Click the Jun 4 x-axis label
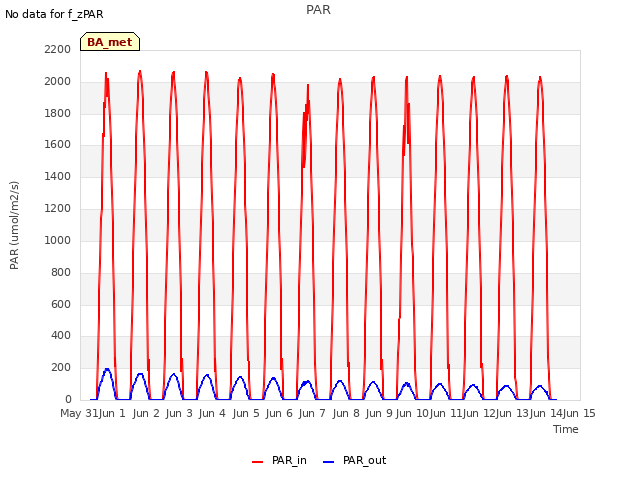The image size is (640, 480). tap(212, 413)
